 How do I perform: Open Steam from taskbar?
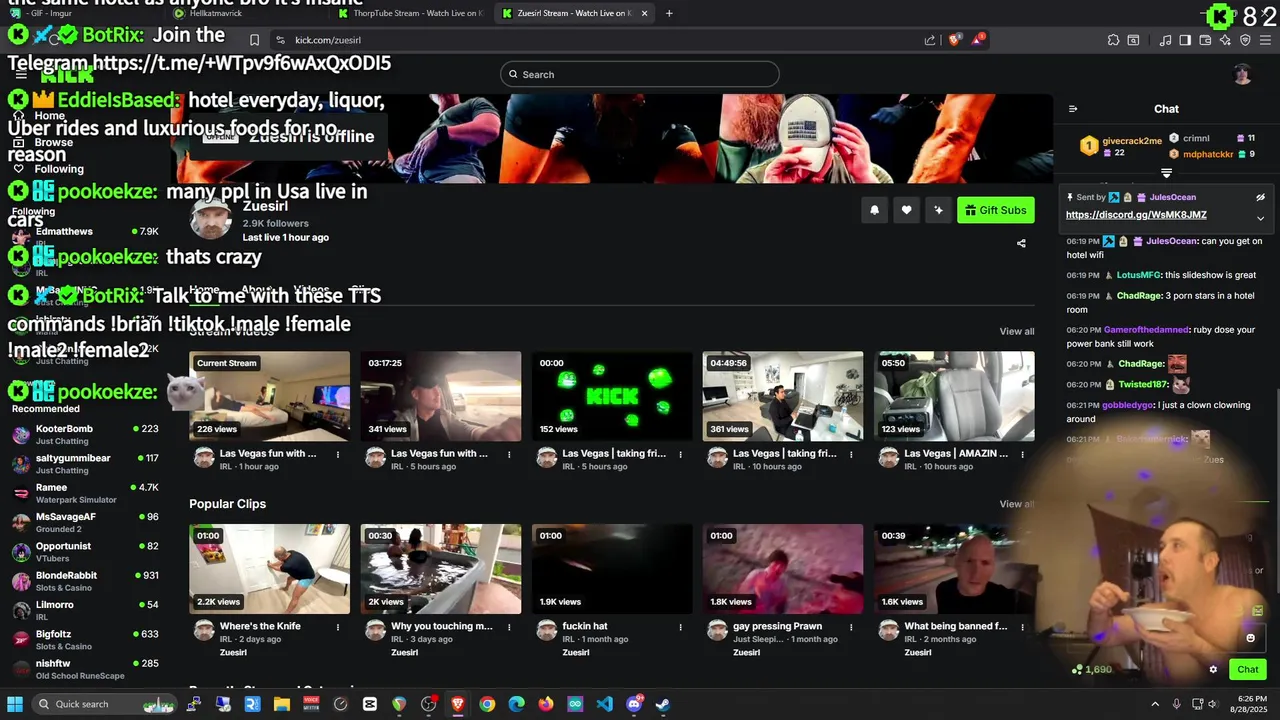[x=663, y=704]
